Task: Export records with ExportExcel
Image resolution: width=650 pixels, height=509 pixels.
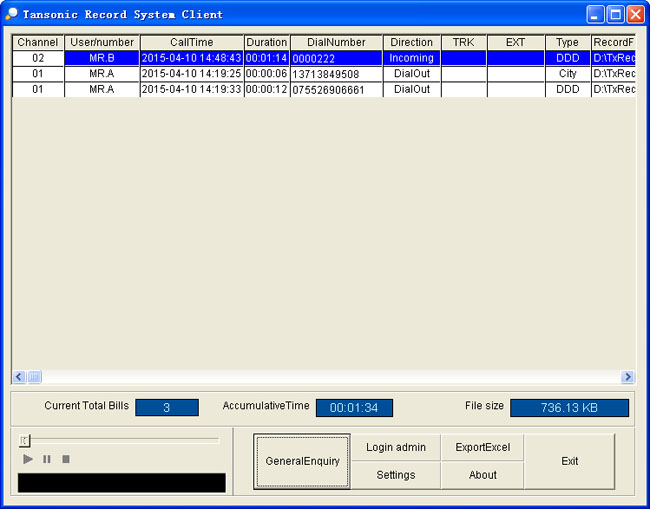Action: [482, 447]
